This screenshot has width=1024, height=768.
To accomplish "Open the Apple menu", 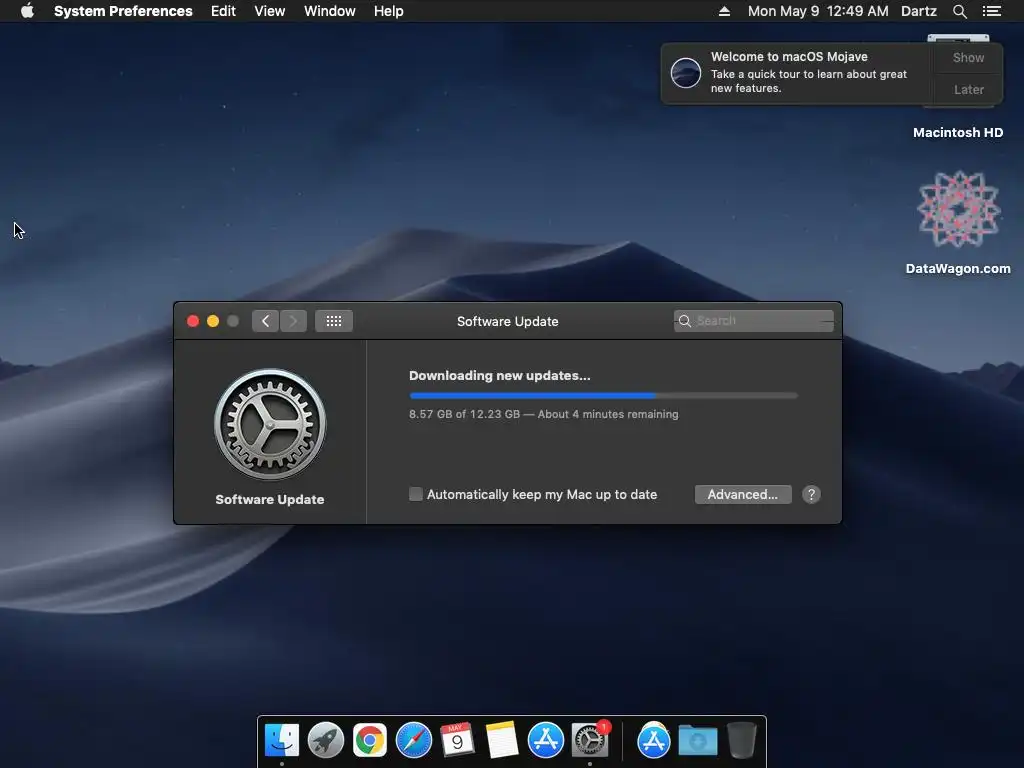I will click(x=27, y=11).
